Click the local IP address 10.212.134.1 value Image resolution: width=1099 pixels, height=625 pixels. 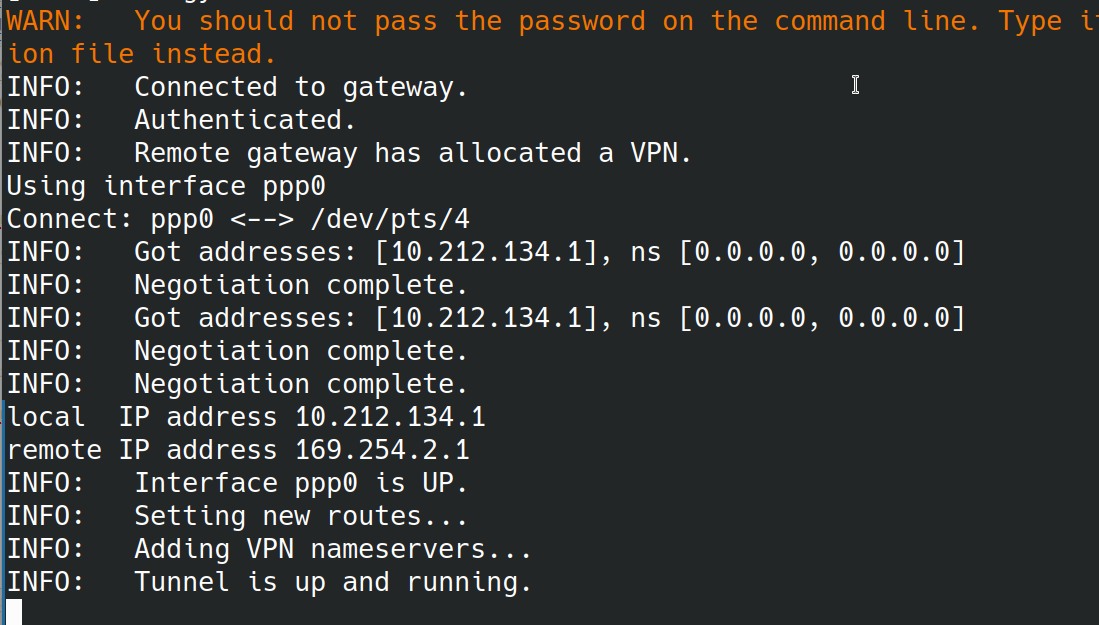[x=390, y=417]
